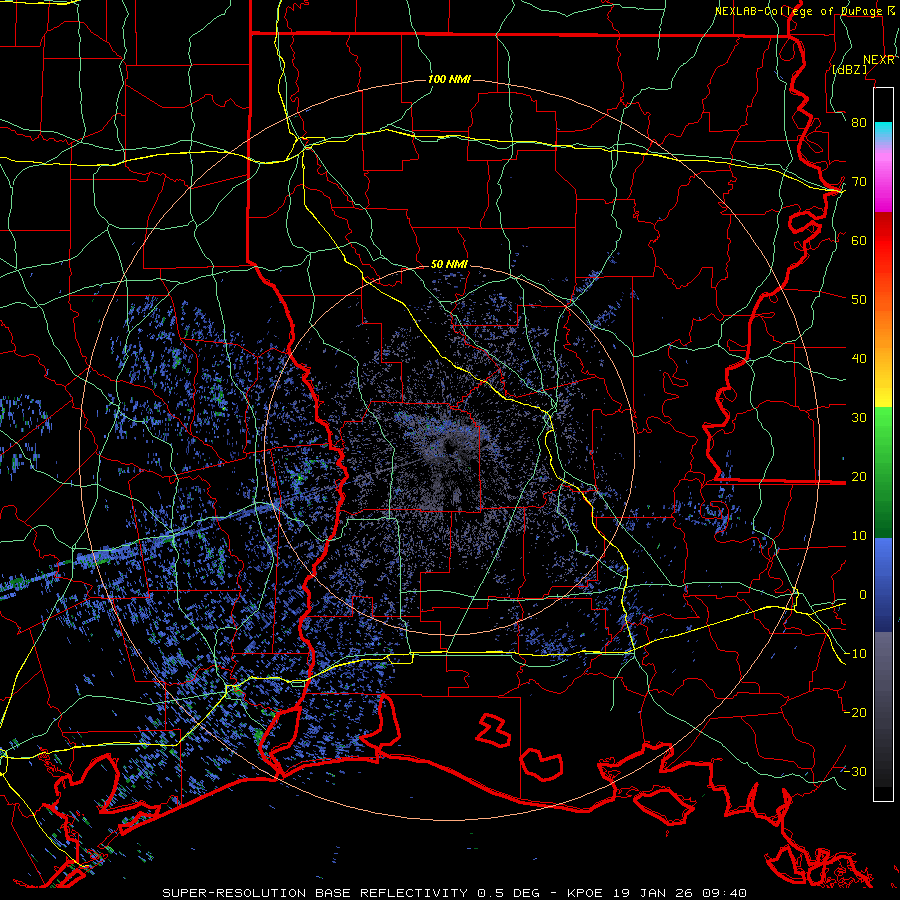The height and width of the screenshot is (900, 900).
Task: Click the 100 NMI range ring label
Action: tap(449, 79)
